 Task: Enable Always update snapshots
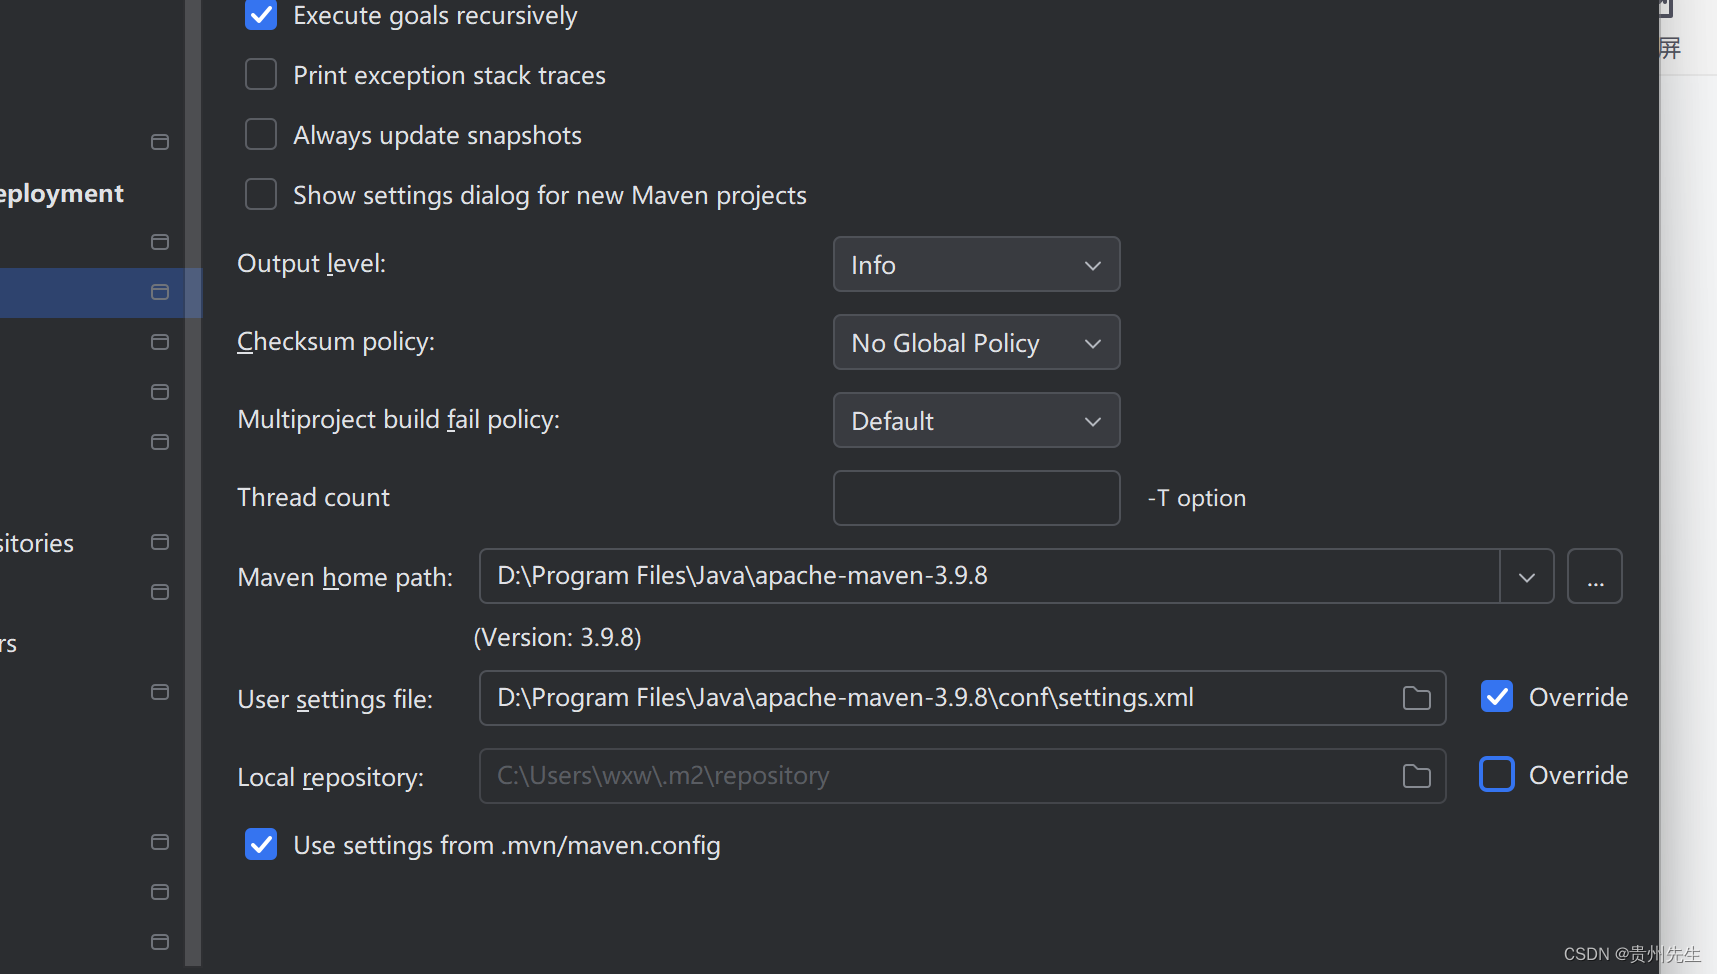(x=260, y=134)
